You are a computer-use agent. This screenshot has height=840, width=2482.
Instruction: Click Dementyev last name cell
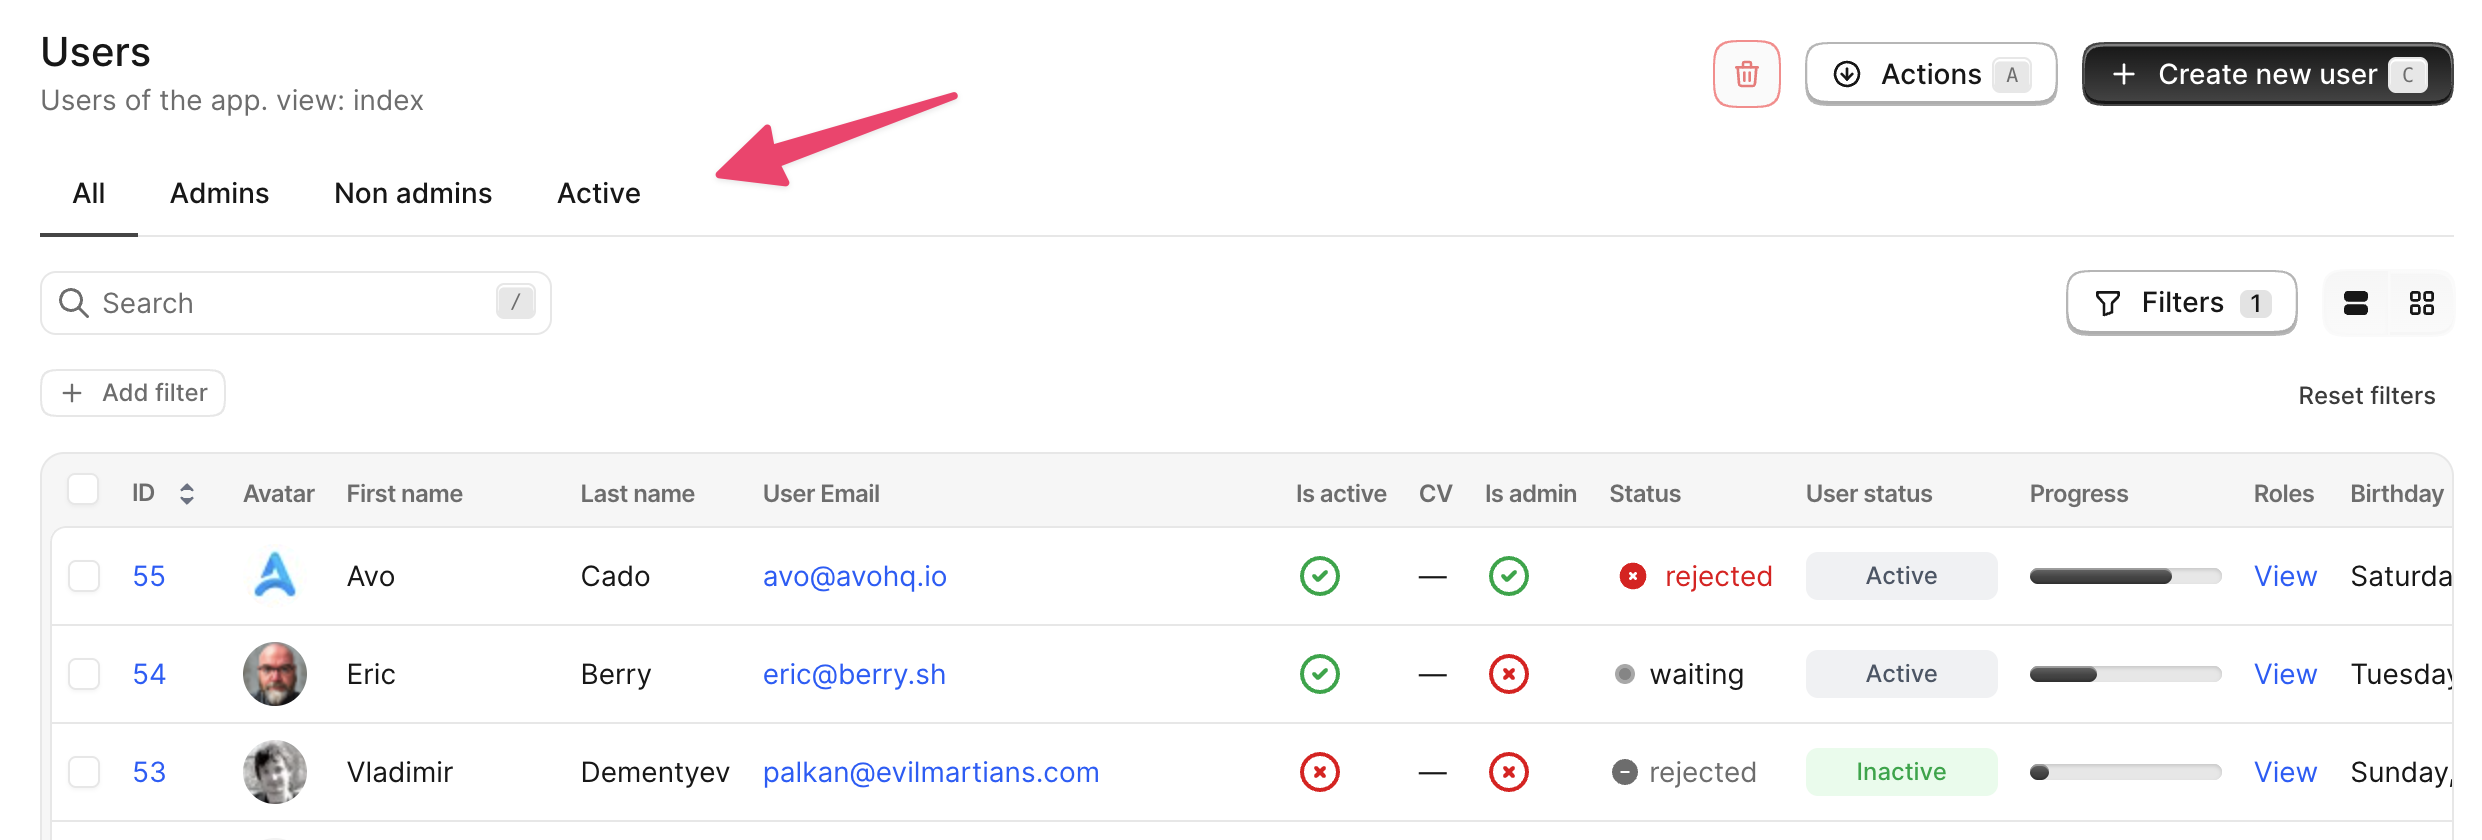[655, 772]
